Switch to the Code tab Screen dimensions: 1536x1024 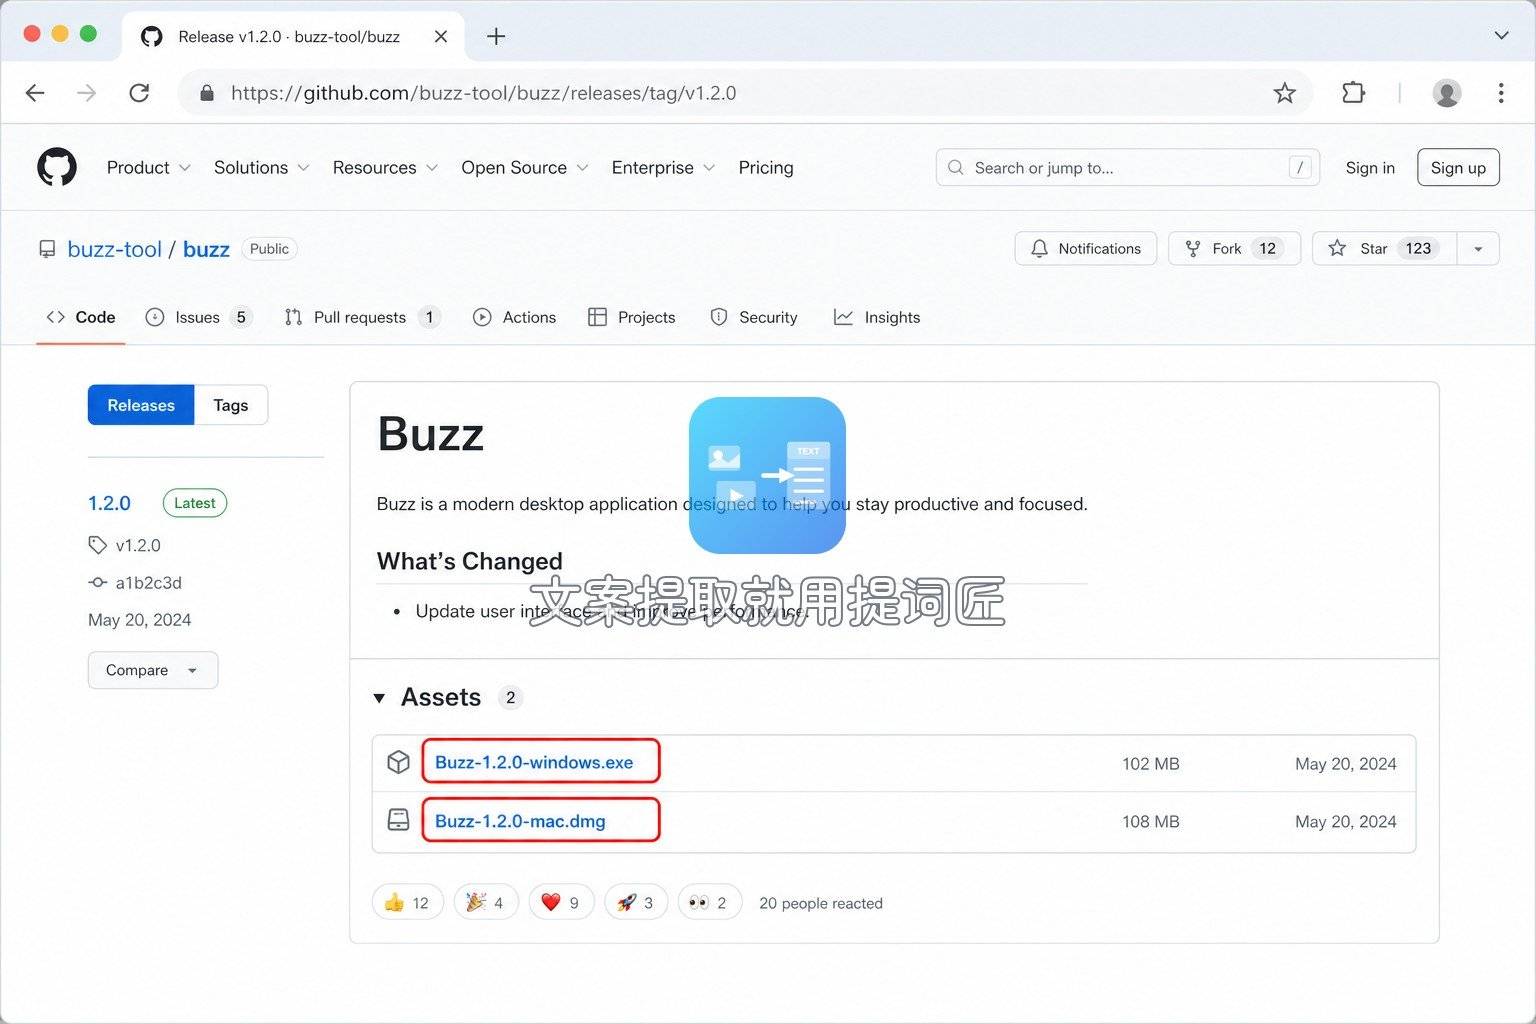coord(81,317)
